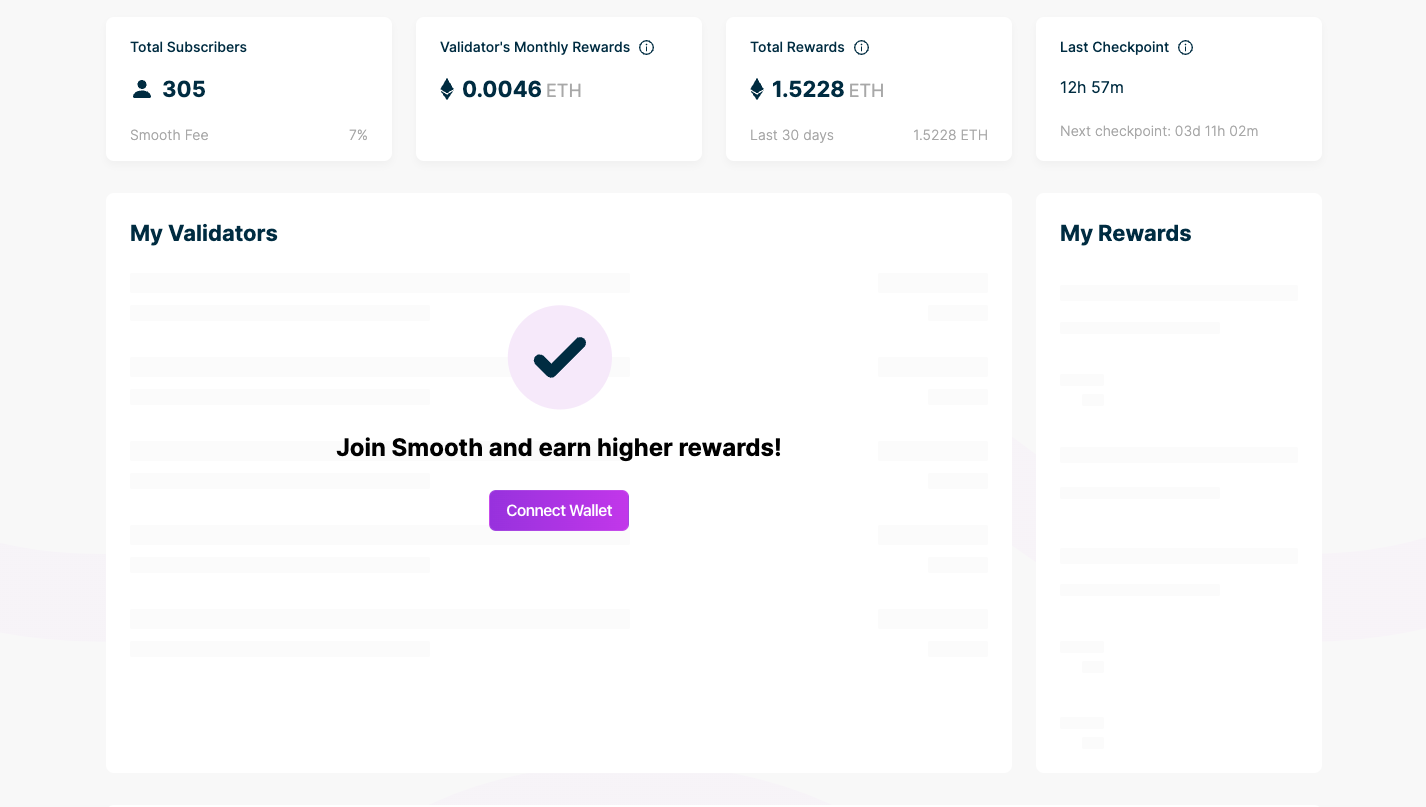Viewport: 1426px width, 807px height.
Task: Click the Connect Wallet button
Action: click(x=558, y=510)
